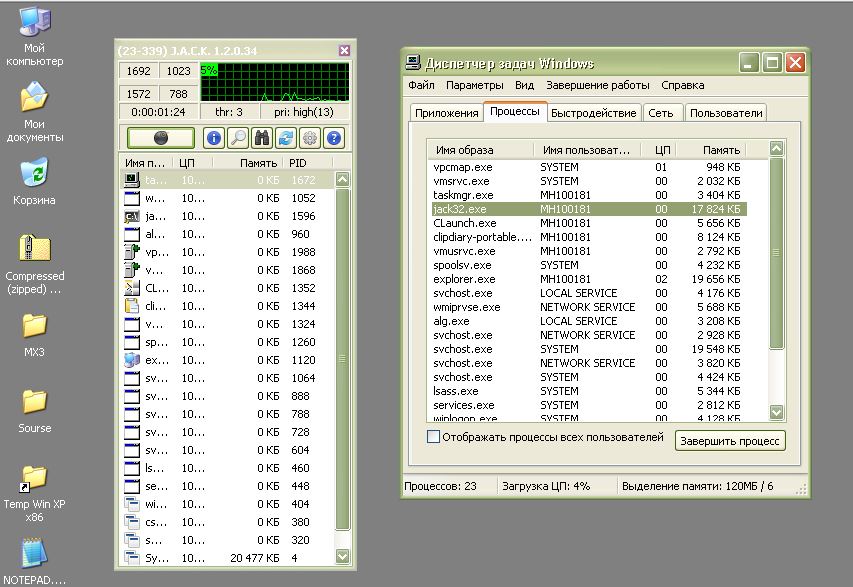Enable Отображать процессы всех пользователей checkbox
Image resolution: width=853 pixels, height=587 pixels.
(x=433, y=437)
